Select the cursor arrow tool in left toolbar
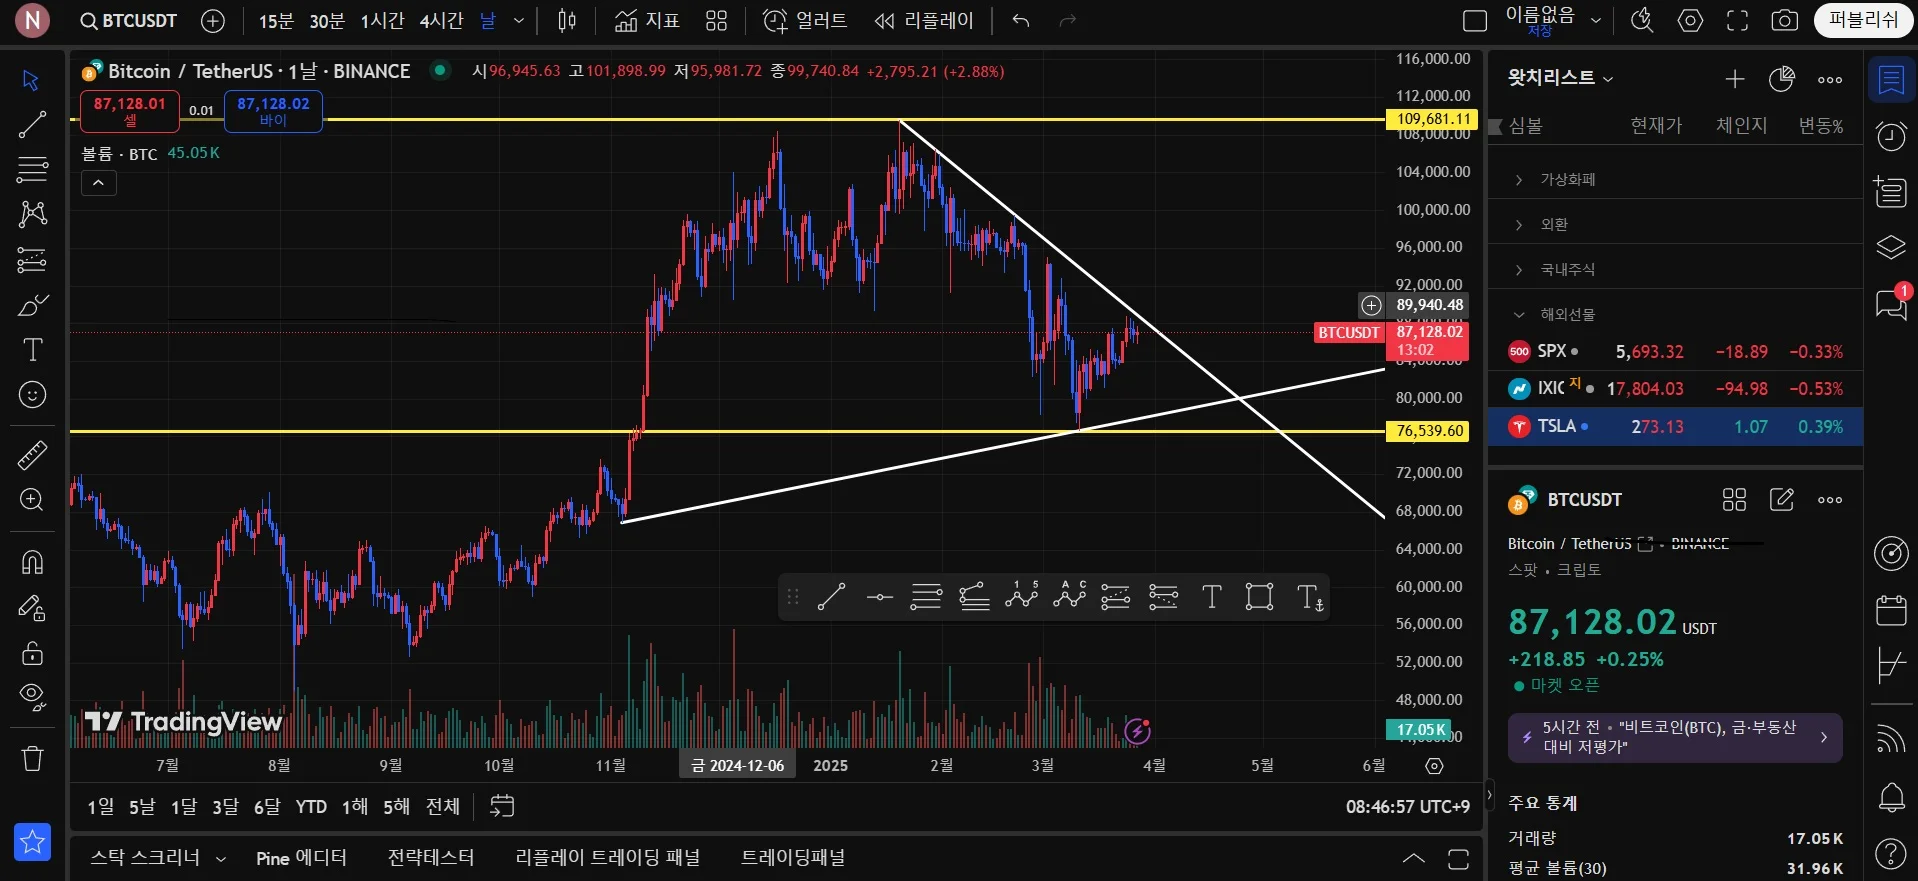 coord(32,80)
